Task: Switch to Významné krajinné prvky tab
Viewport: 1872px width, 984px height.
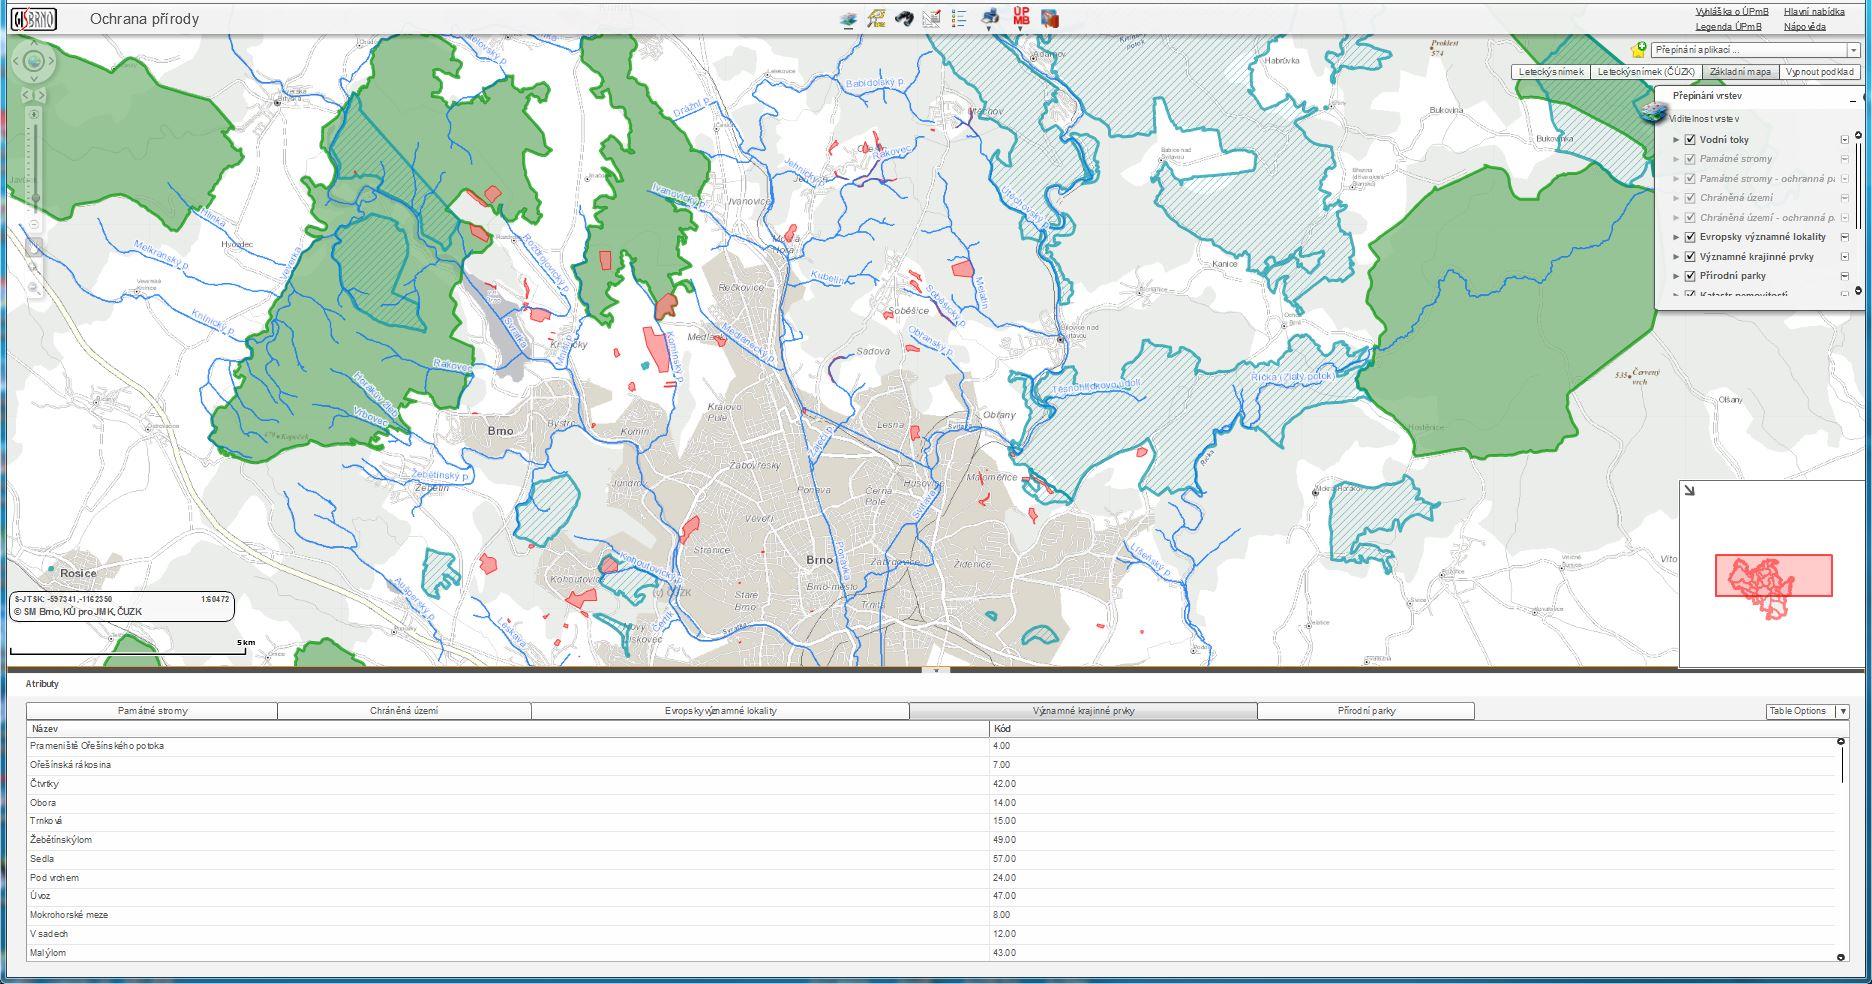Action: tap(1083, 711)
